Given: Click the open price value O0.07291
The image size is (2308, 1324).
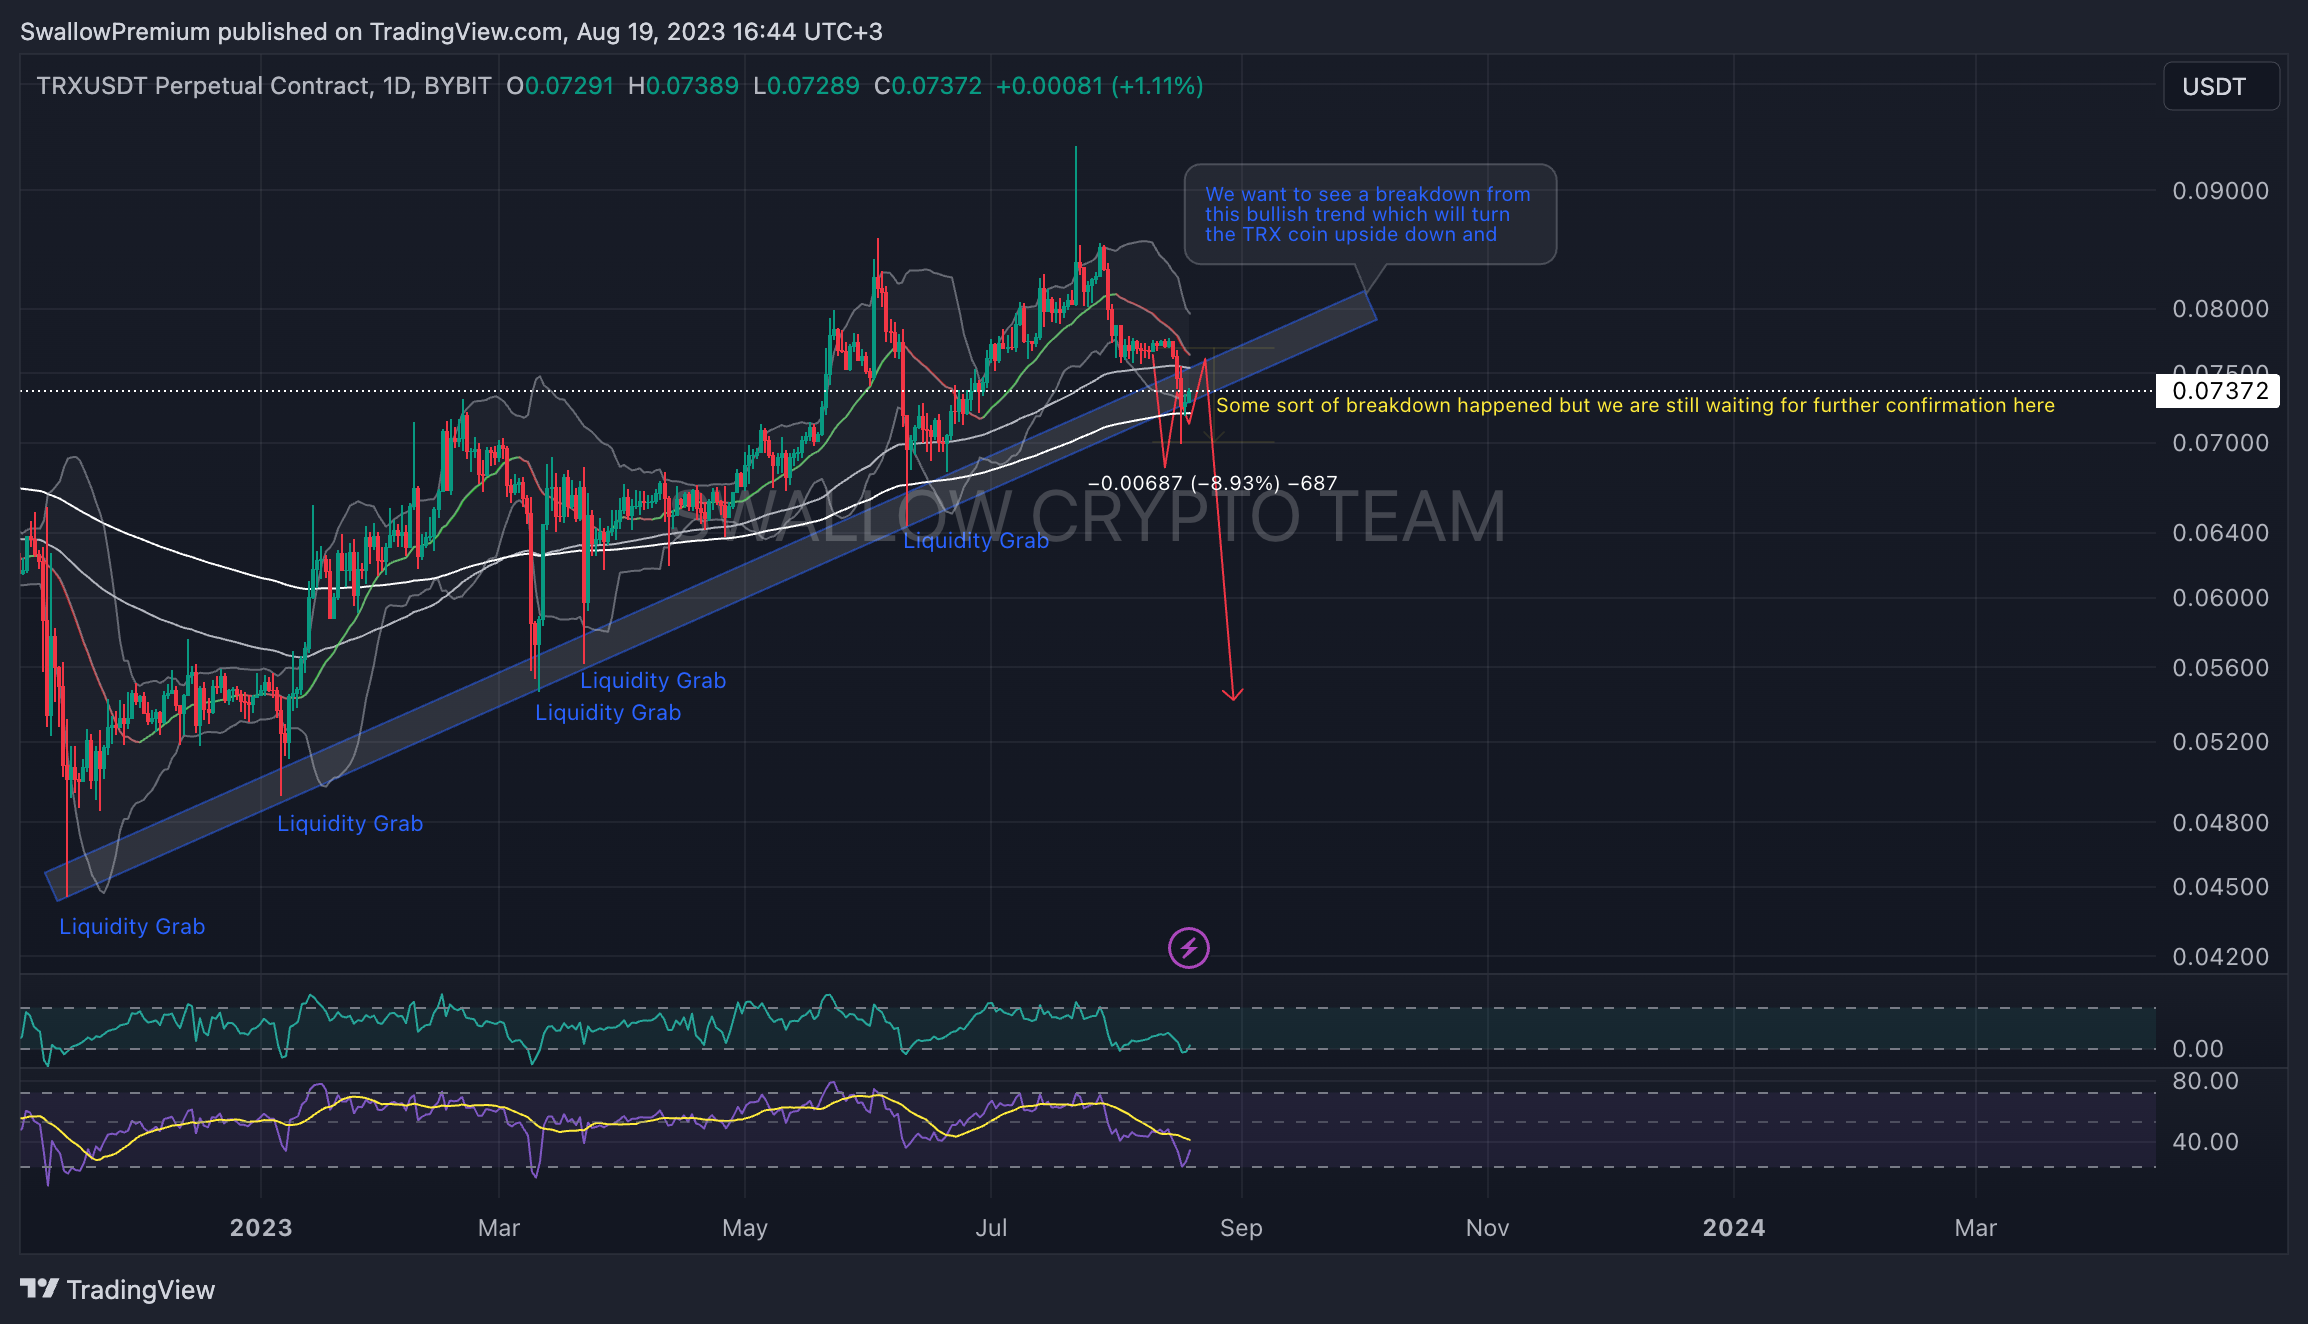Looking at the screenshot, I should (560, 86).
